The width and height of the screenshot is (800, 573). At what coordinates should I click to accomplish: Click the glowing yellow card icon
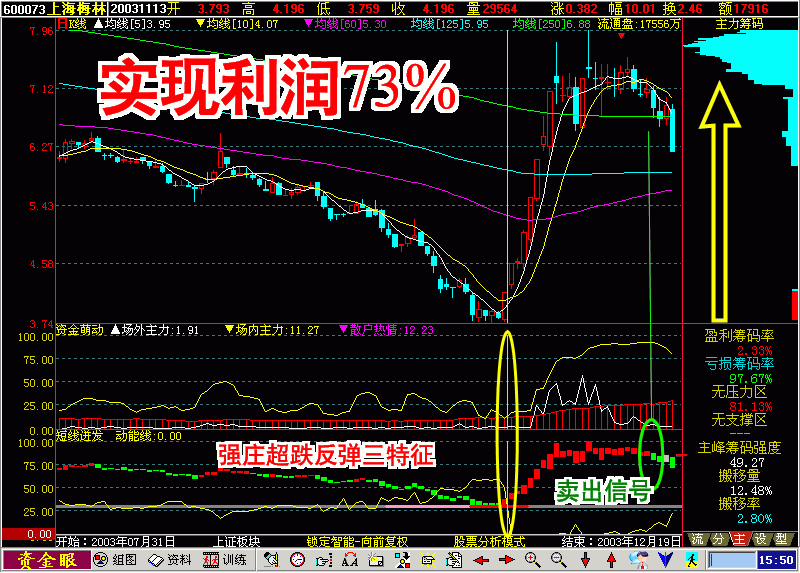point(428,560)
